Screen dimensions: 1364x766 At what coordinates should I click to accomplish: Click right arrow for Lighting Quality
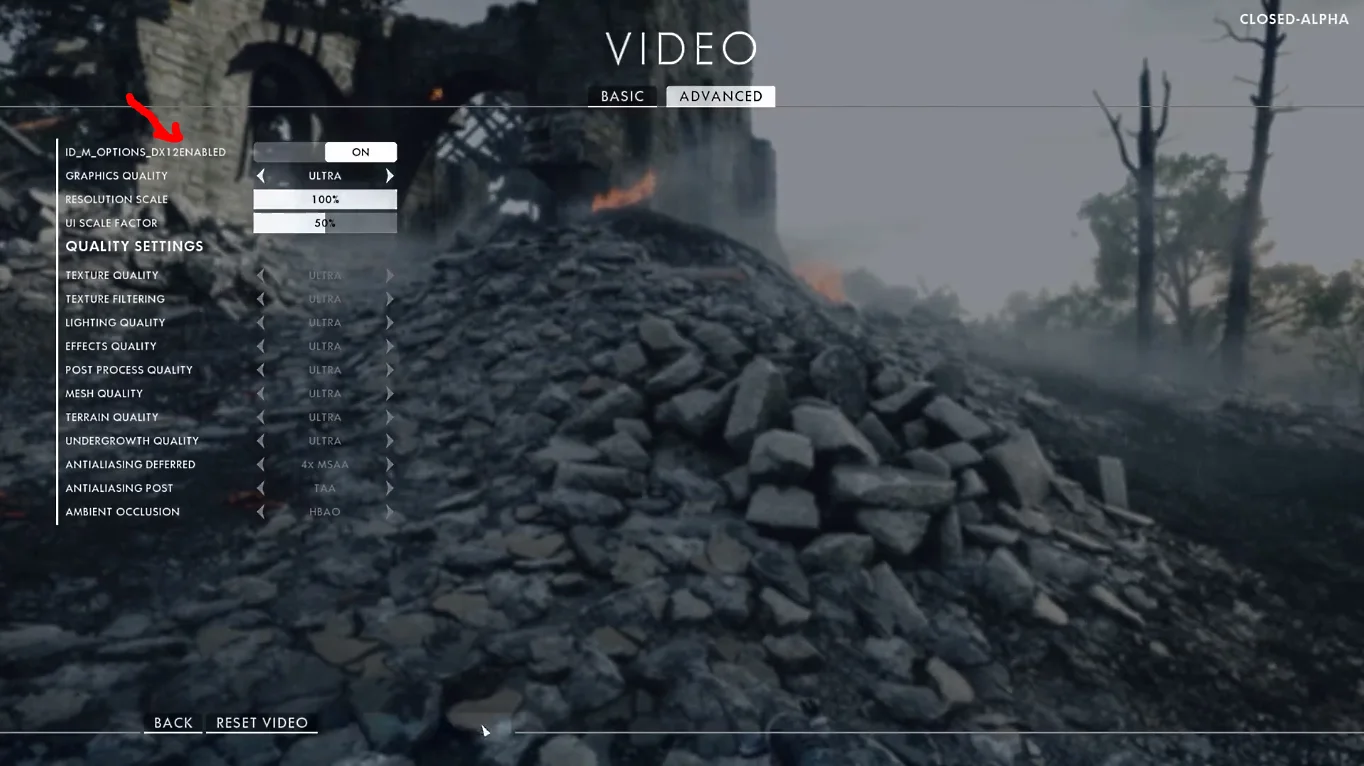[389, 323]
